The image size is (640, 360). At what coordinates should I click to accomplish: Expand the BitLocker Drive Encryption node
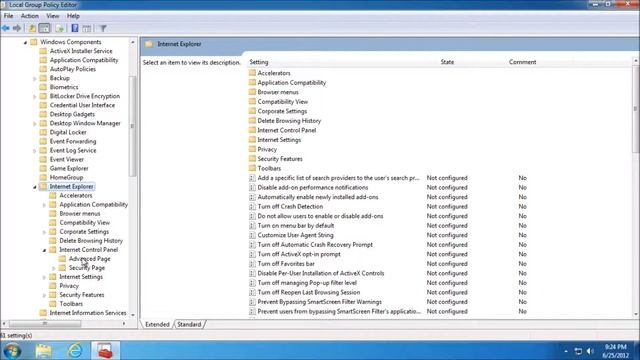click(35, 96)
